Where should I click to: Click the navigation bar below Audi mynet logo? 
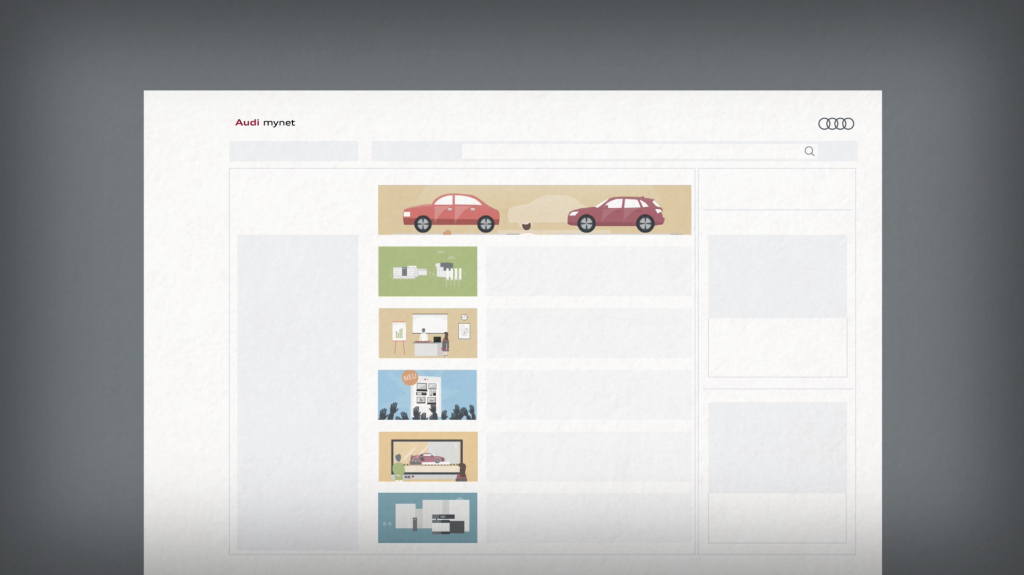pyautogui.click(x=294, y=152)
